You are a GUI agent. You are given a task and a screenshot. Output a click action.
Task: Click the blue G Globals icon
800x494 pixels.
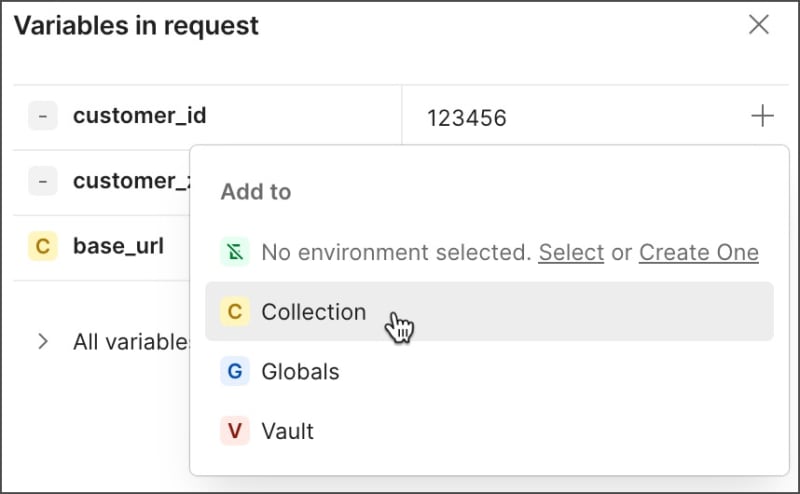pos(234,372)
